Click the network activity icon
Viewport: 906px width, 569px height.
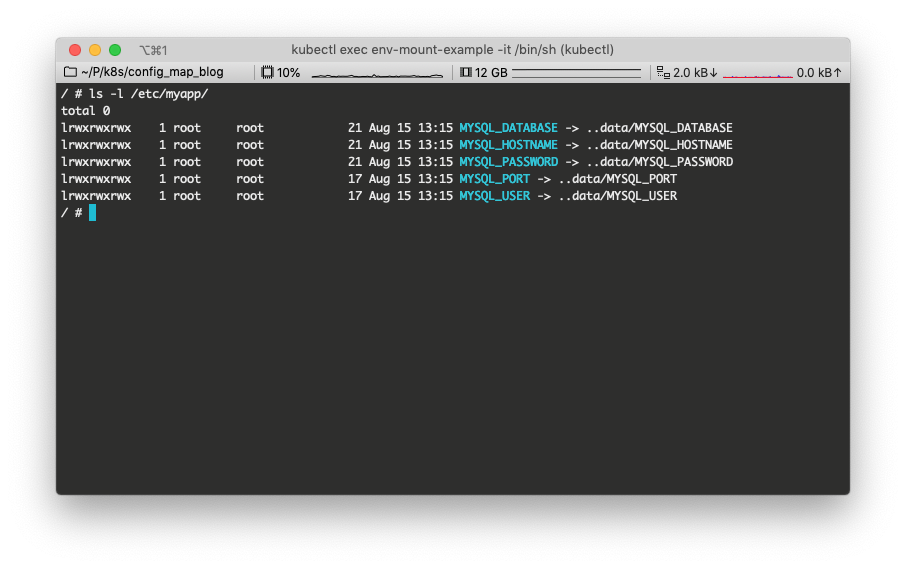pyautogui.click(x=663, y=72)
